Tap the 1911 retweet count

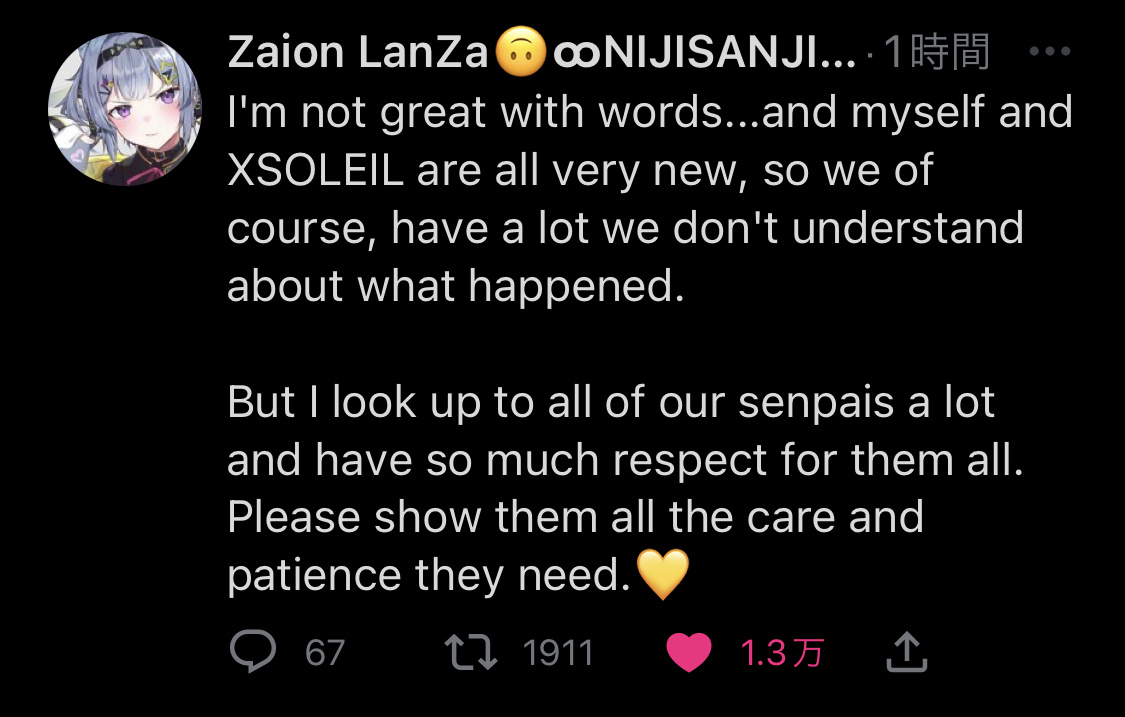558,652
